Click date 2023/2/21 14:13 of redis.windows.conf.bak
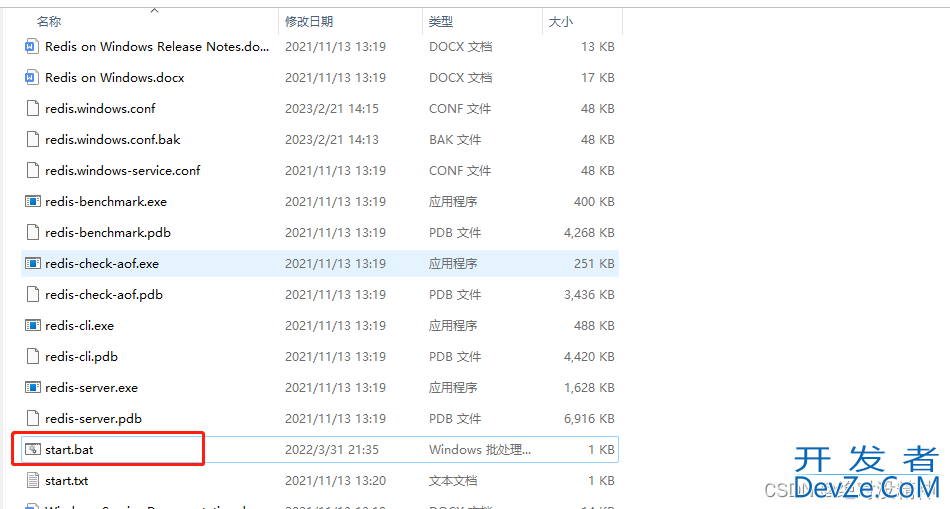The width and height of the screenshot is (950, 509). click(x=332, y=139)
